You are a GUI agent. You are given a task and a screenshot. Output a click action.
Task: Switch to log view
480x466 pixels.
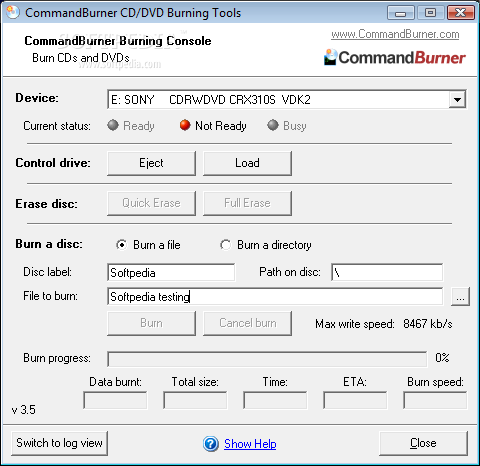59,443
